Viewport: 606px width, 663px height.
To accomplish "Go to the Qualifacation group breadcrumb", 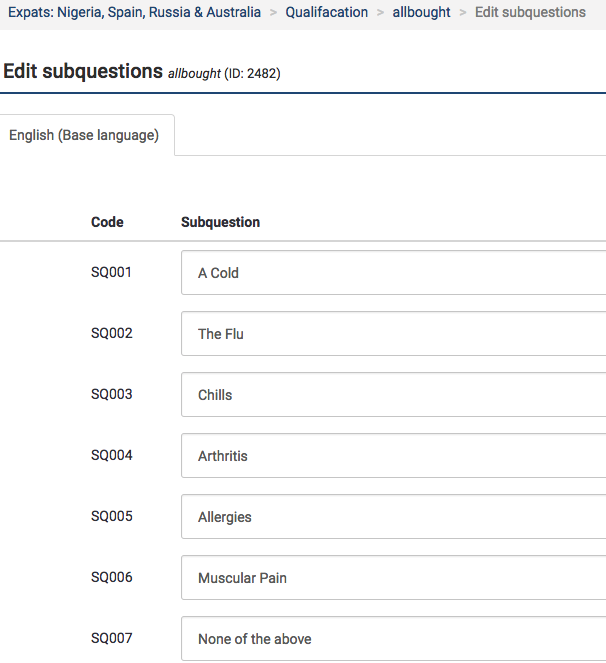I will (x=326, y=13).
